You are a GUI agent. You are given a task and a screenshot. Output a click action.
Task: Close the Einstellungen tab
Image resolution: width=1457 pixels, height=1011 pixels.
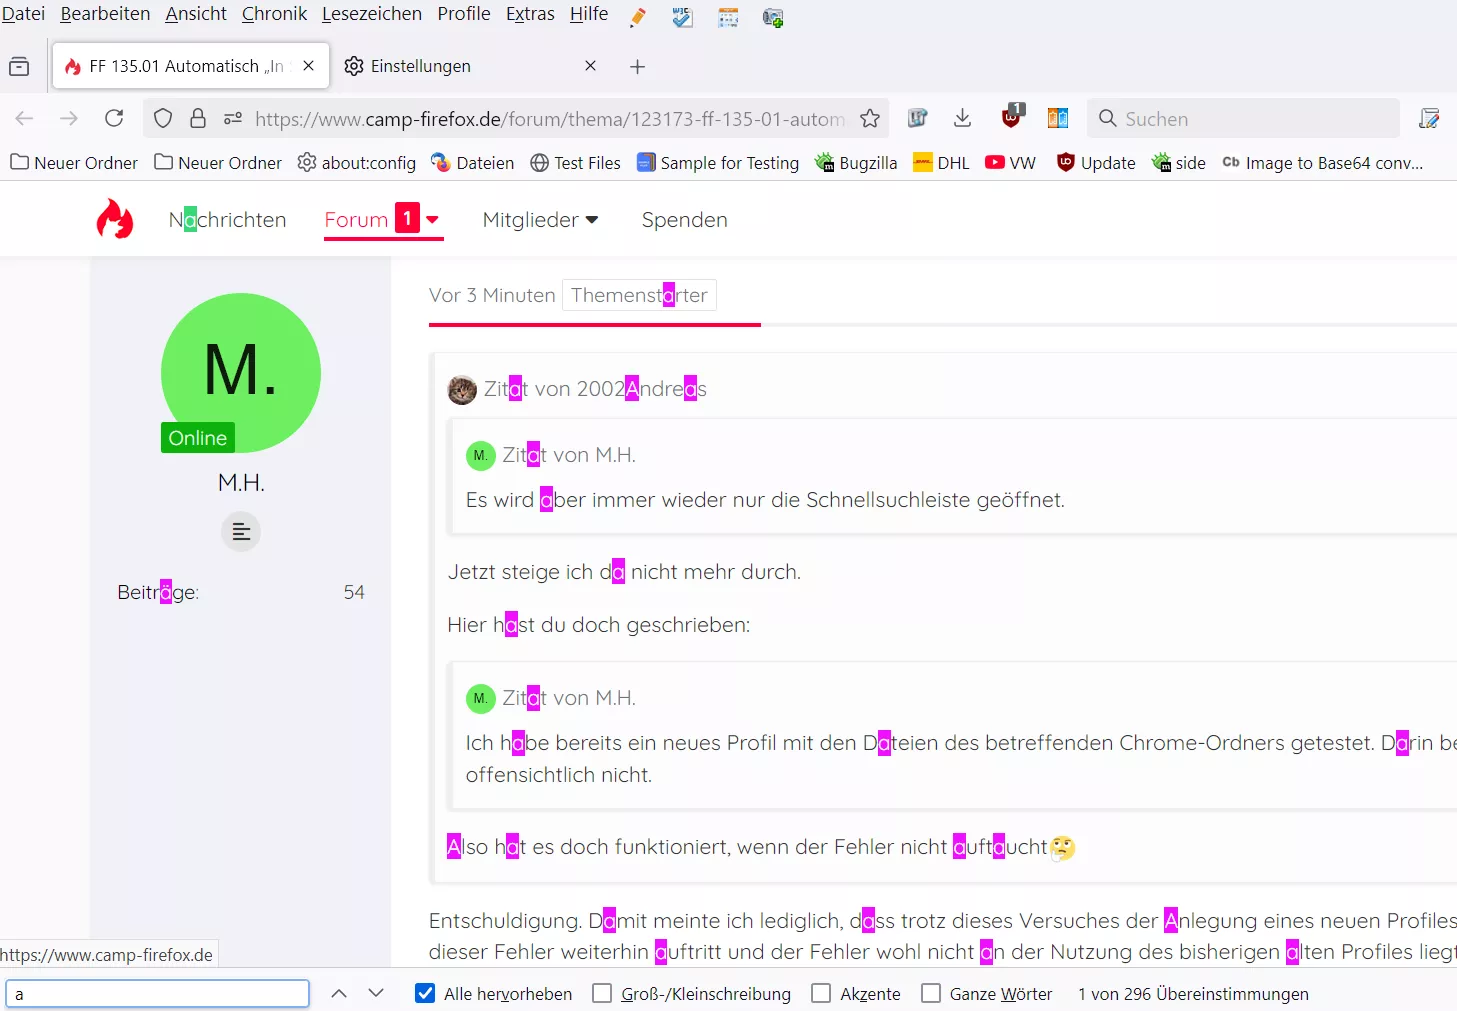(590, 66)
